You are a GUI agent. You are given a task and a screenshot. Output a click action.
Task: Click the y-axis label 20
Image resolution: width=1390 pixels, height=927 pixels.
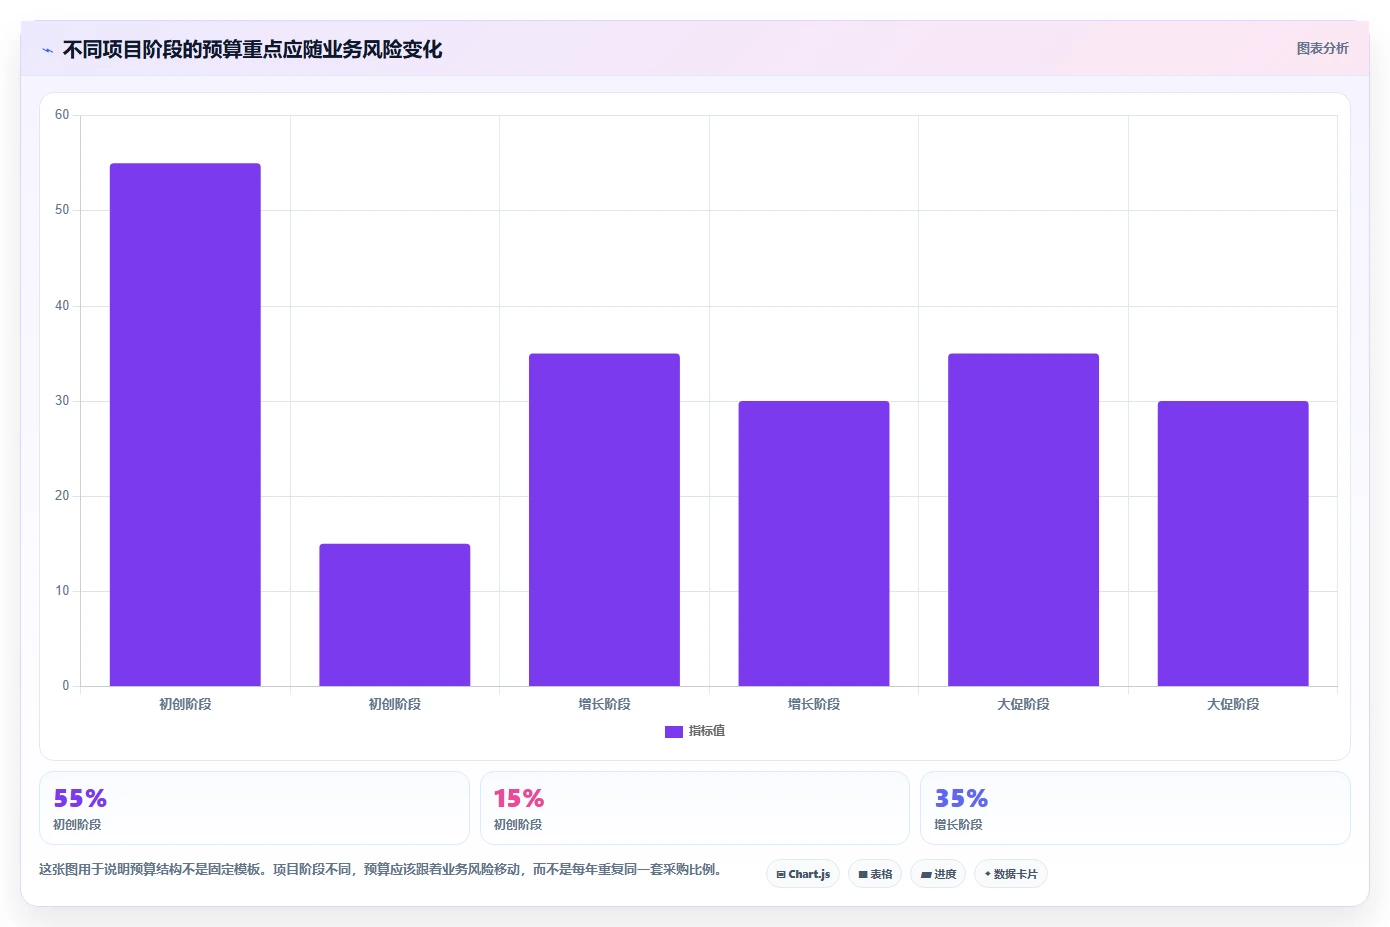[62, 496]
